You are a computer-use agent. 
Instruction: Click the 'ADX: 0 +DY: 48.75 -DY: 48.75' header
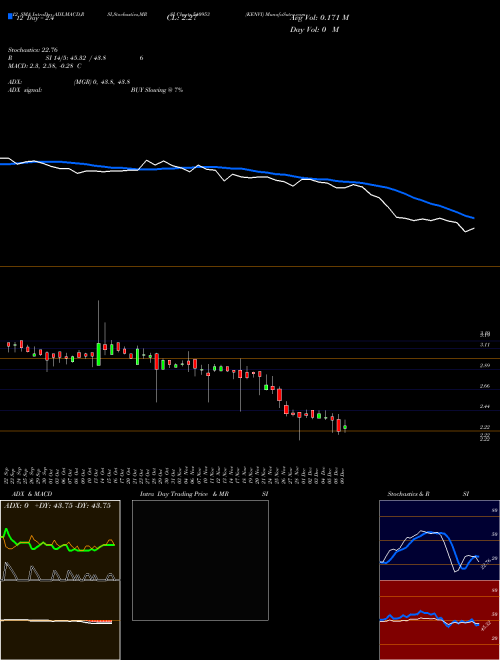(57, 506)
